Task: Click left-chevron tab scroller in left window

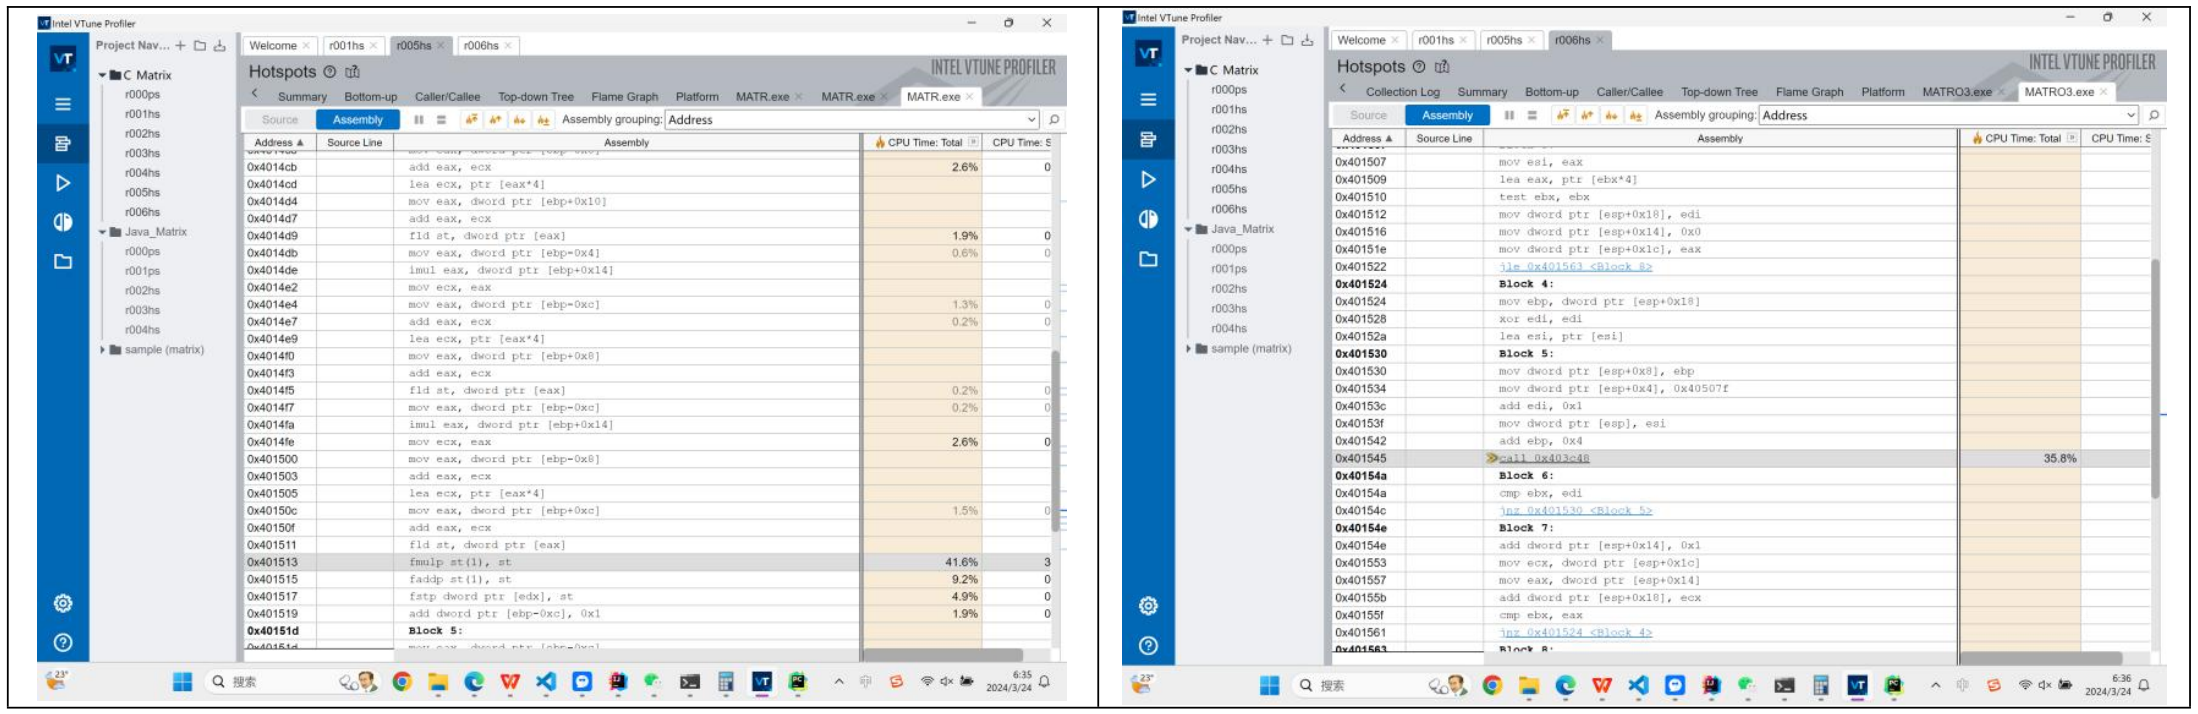Action: pos(255,93)
